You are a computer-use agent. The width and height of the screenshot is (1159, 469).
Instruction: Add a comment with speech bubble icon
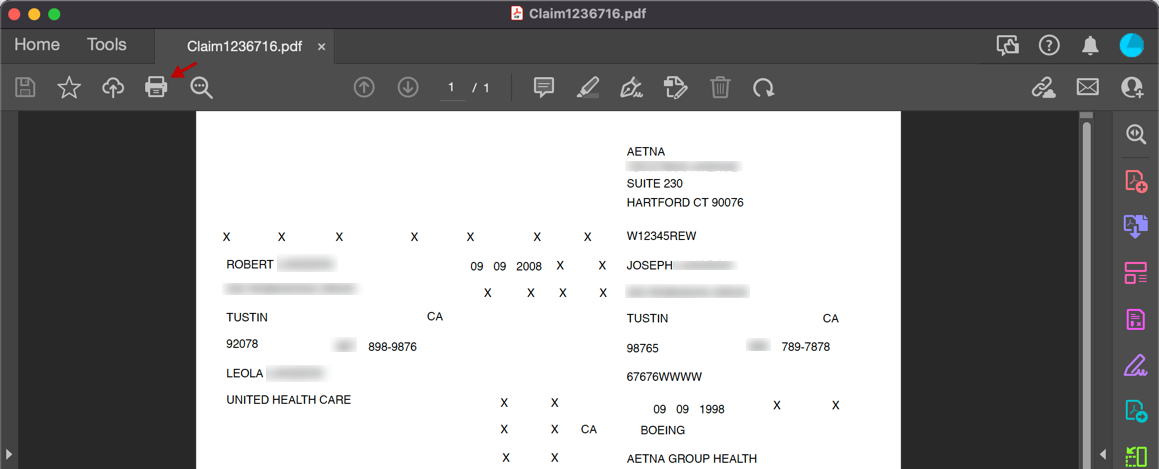pyautogui.click(x=544, y=87)
